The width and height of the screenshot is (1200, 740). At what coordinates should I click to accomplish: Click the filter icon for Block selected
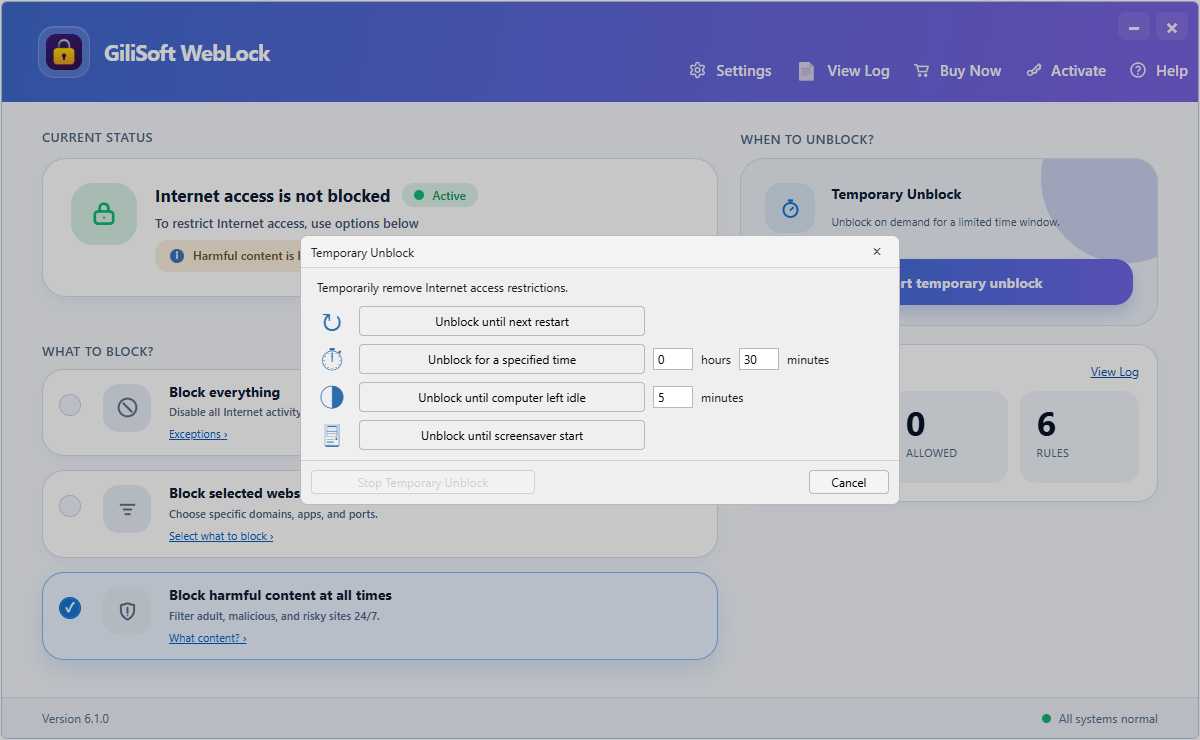pos(127,509)
